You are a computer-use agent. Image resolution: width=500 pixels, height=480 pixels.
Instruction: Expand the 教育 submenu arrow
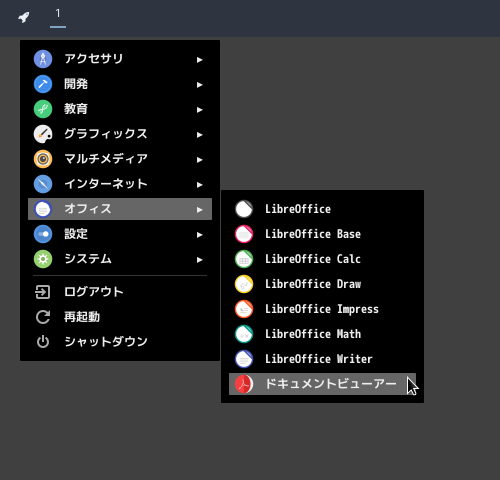pos(199,110)
